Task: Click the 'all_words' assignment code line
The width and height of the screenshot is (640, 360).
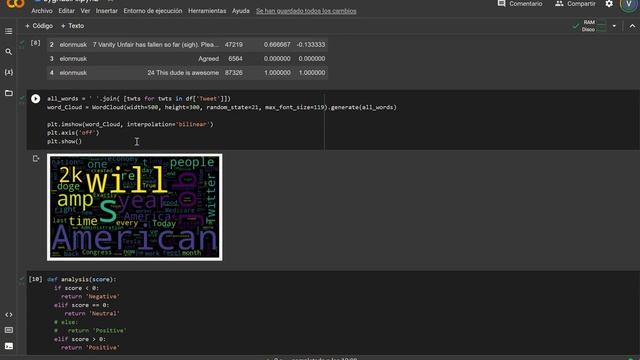Action: 139,99
